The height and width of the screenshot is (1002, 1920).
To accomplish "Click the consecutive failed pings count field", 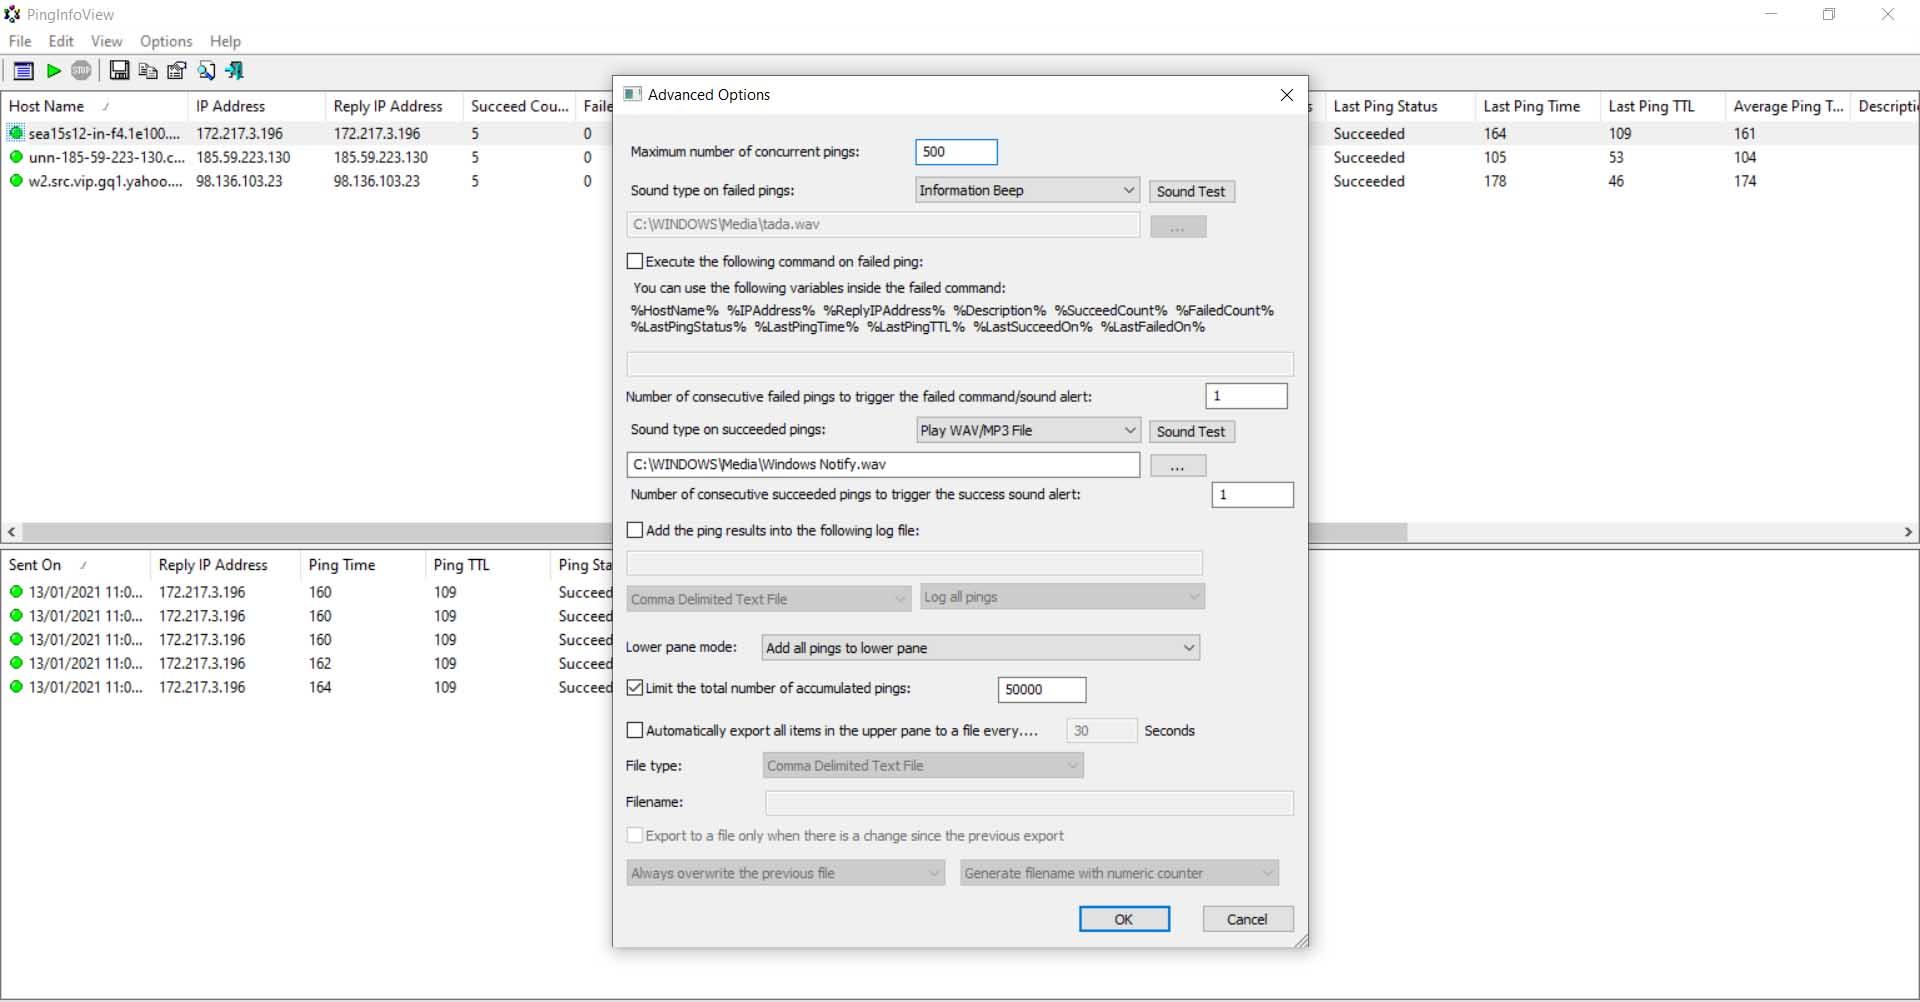I will [1246, 396].
